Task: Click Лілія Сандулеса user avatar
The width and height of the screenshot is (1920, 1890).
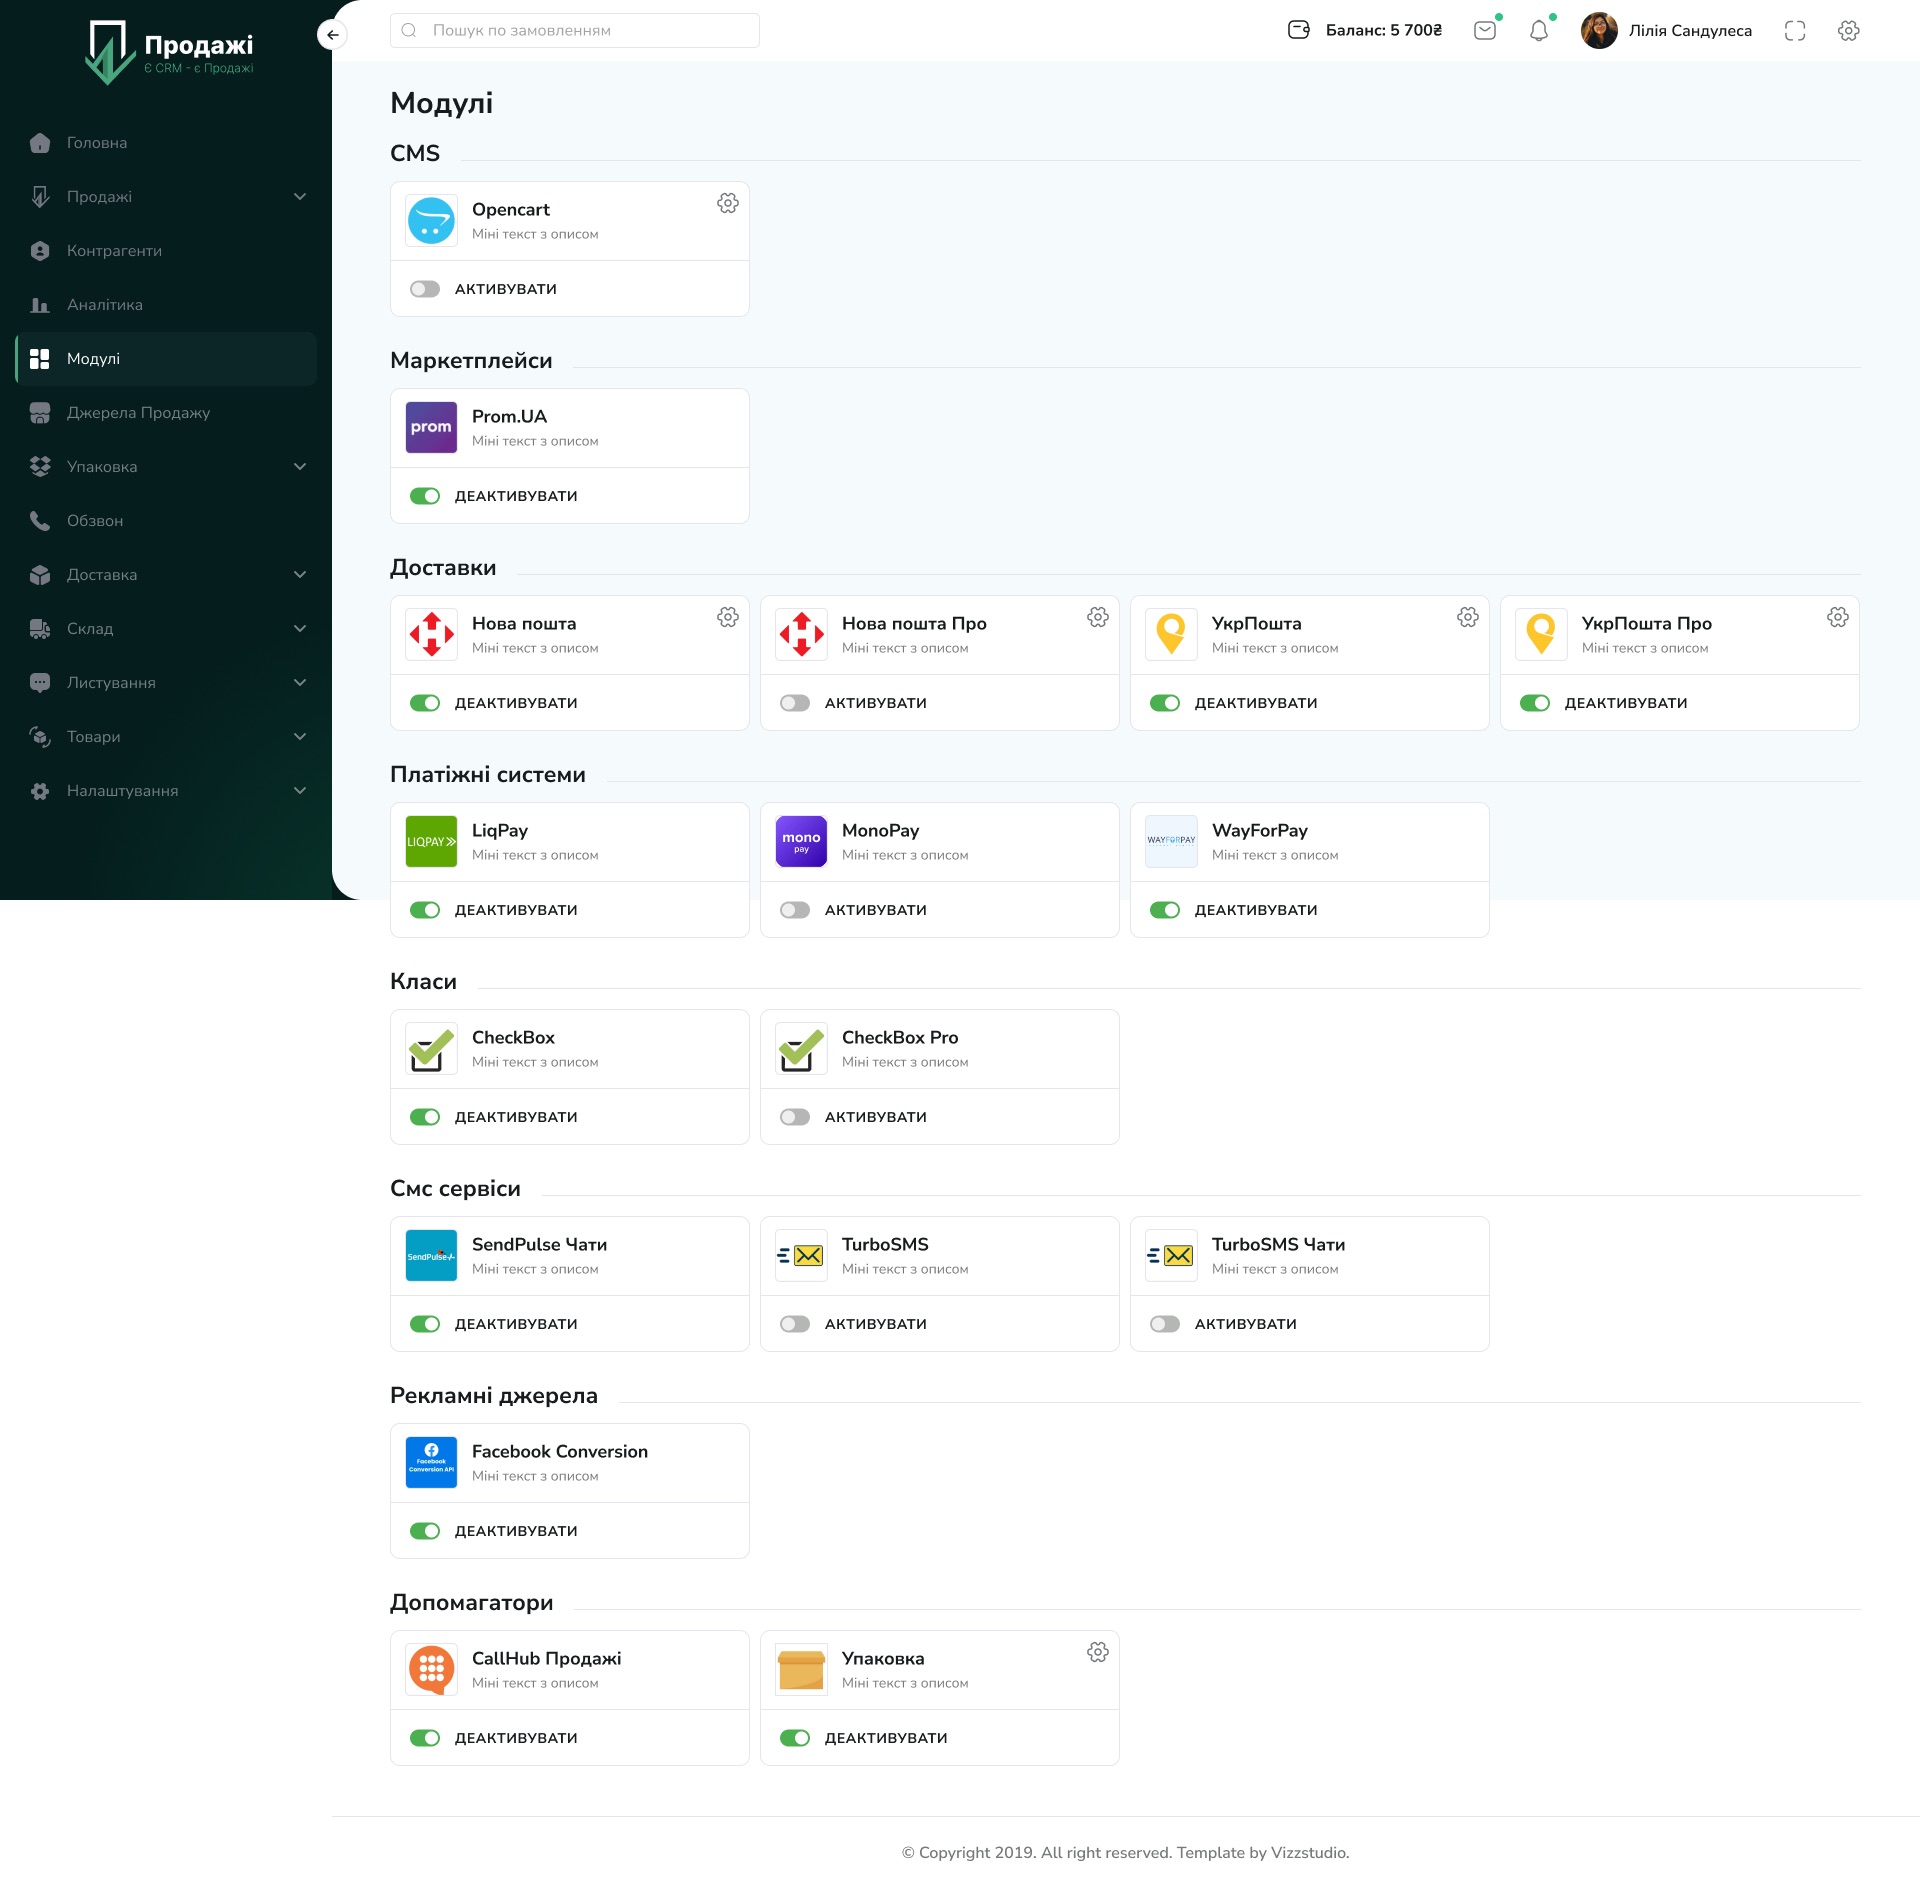Action: point(1599,30)
